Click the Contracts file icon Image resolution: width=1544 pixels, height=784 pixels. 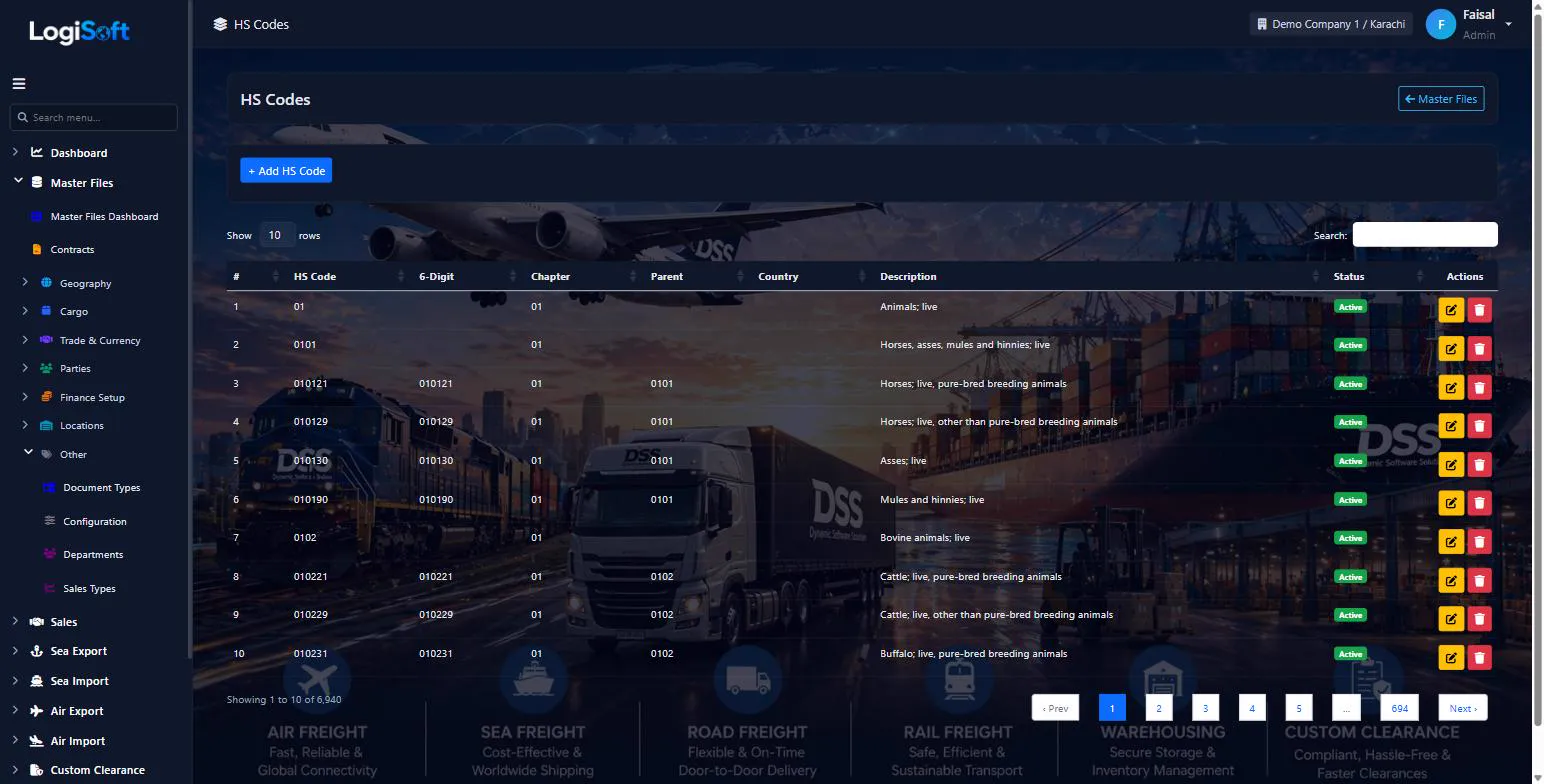pos(37,249)
